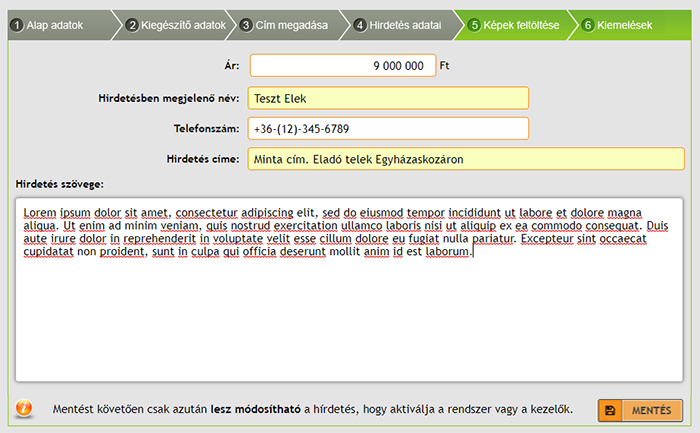This screenshot has height=433, width=700.
Task: Click the green step 5 number badge
Action: 474,24
